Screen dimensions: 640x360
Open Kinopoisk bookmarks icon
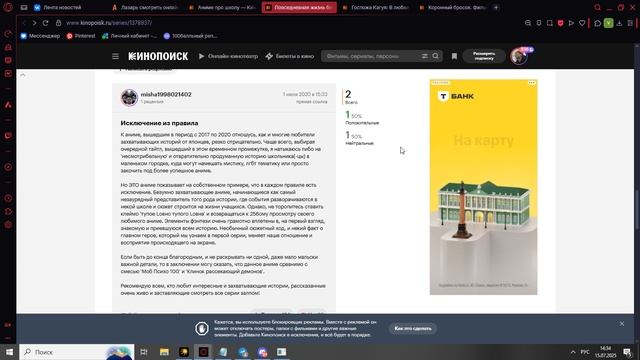tap(454, 56)
